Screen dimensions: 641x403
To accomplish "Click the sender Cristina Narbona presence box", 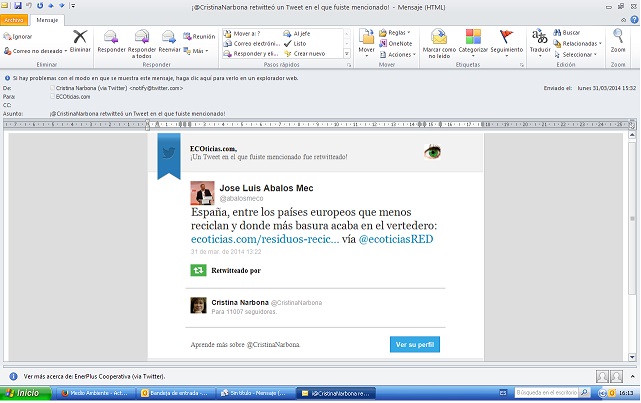I will tap(52, 88).
